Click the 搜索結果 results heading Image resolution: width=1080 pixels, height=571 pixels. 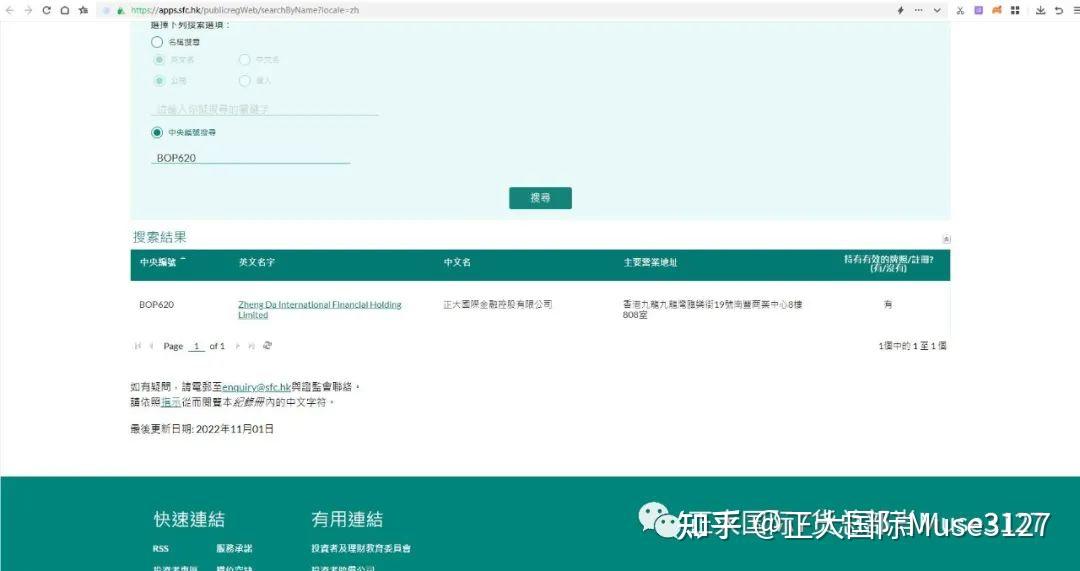(x=160, y=238)
